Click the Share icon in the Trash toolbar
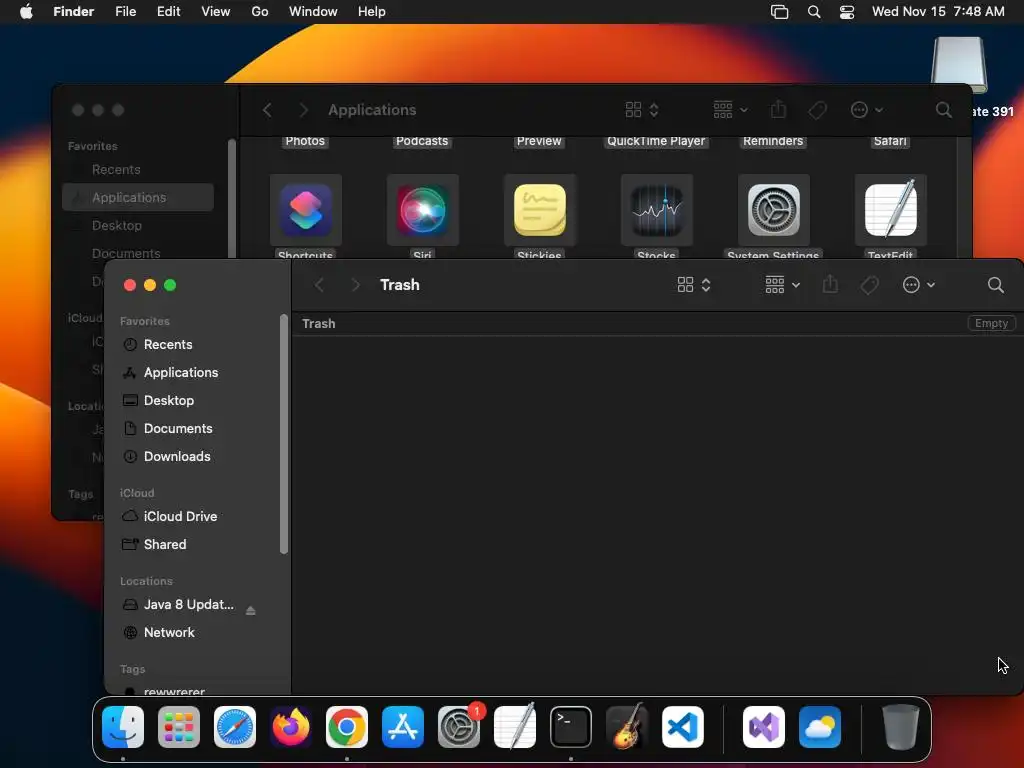 coord(830,284)
